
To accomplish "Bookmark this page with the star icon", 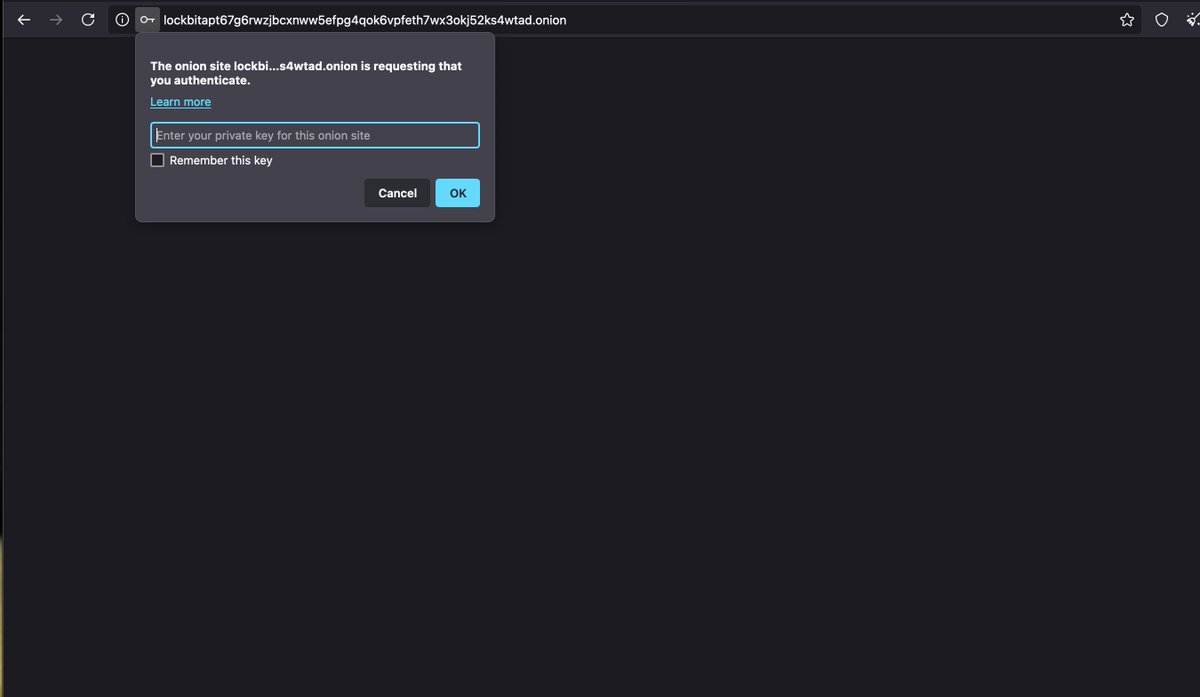I will 1127,19.
